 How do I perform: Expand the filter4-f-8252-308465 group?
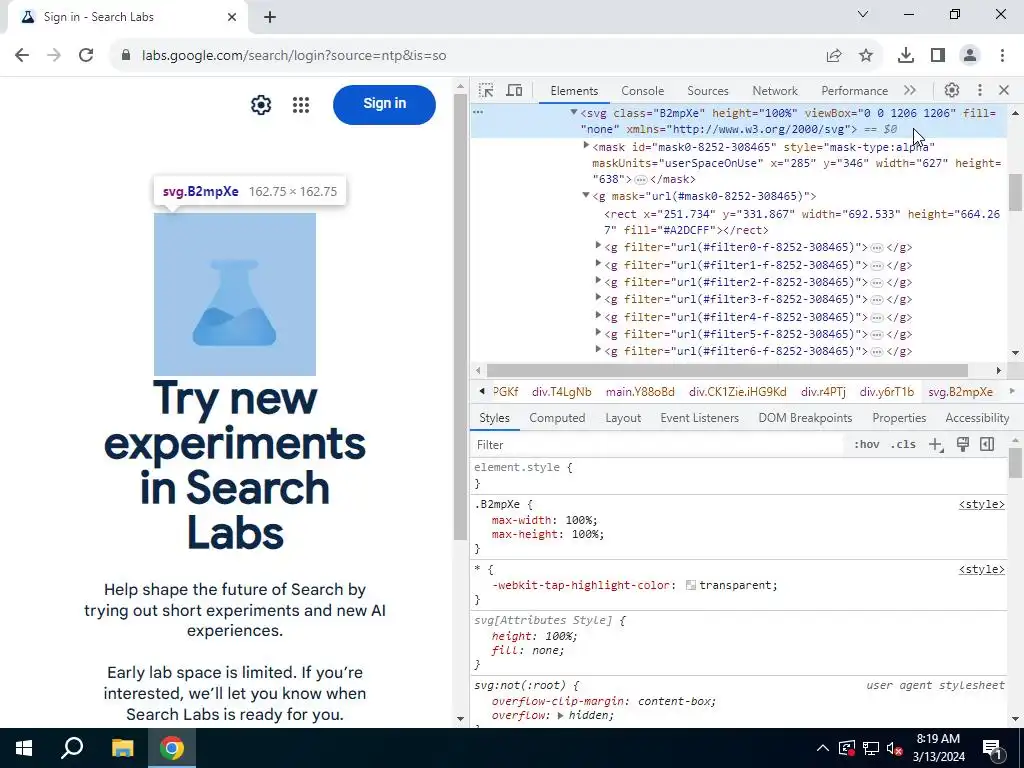pyautogui.click(x=598, y=315)
